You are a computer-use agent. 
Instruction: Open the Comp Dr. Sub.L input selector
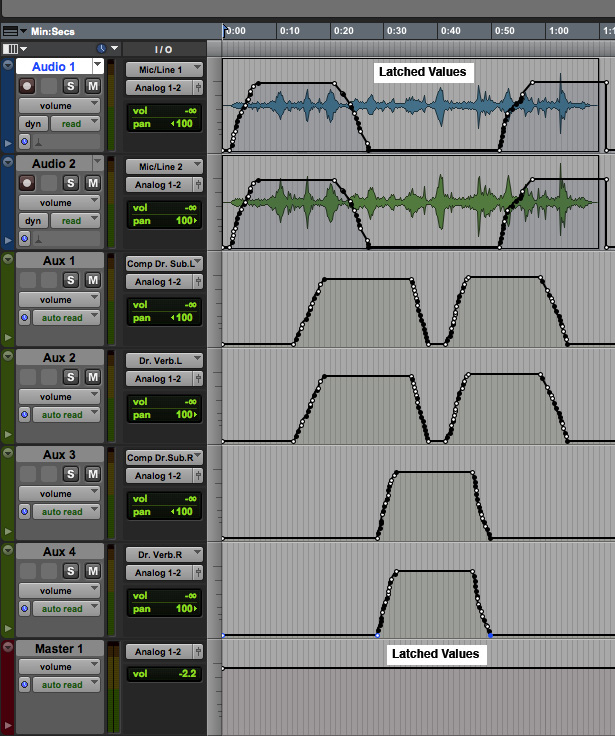pos(164,263)
